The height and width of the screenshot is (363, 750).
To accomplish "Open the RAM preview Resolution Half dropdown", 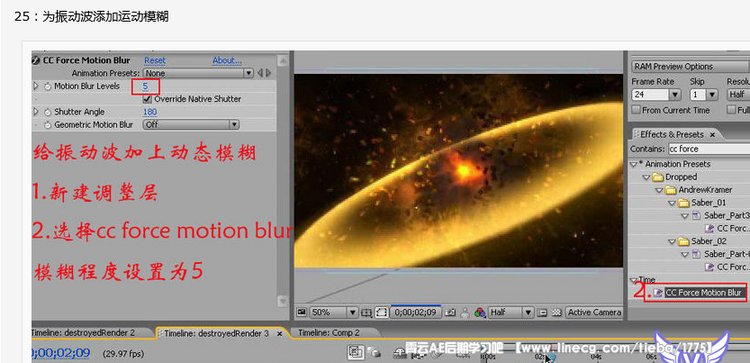I will [x=738, y=95].
